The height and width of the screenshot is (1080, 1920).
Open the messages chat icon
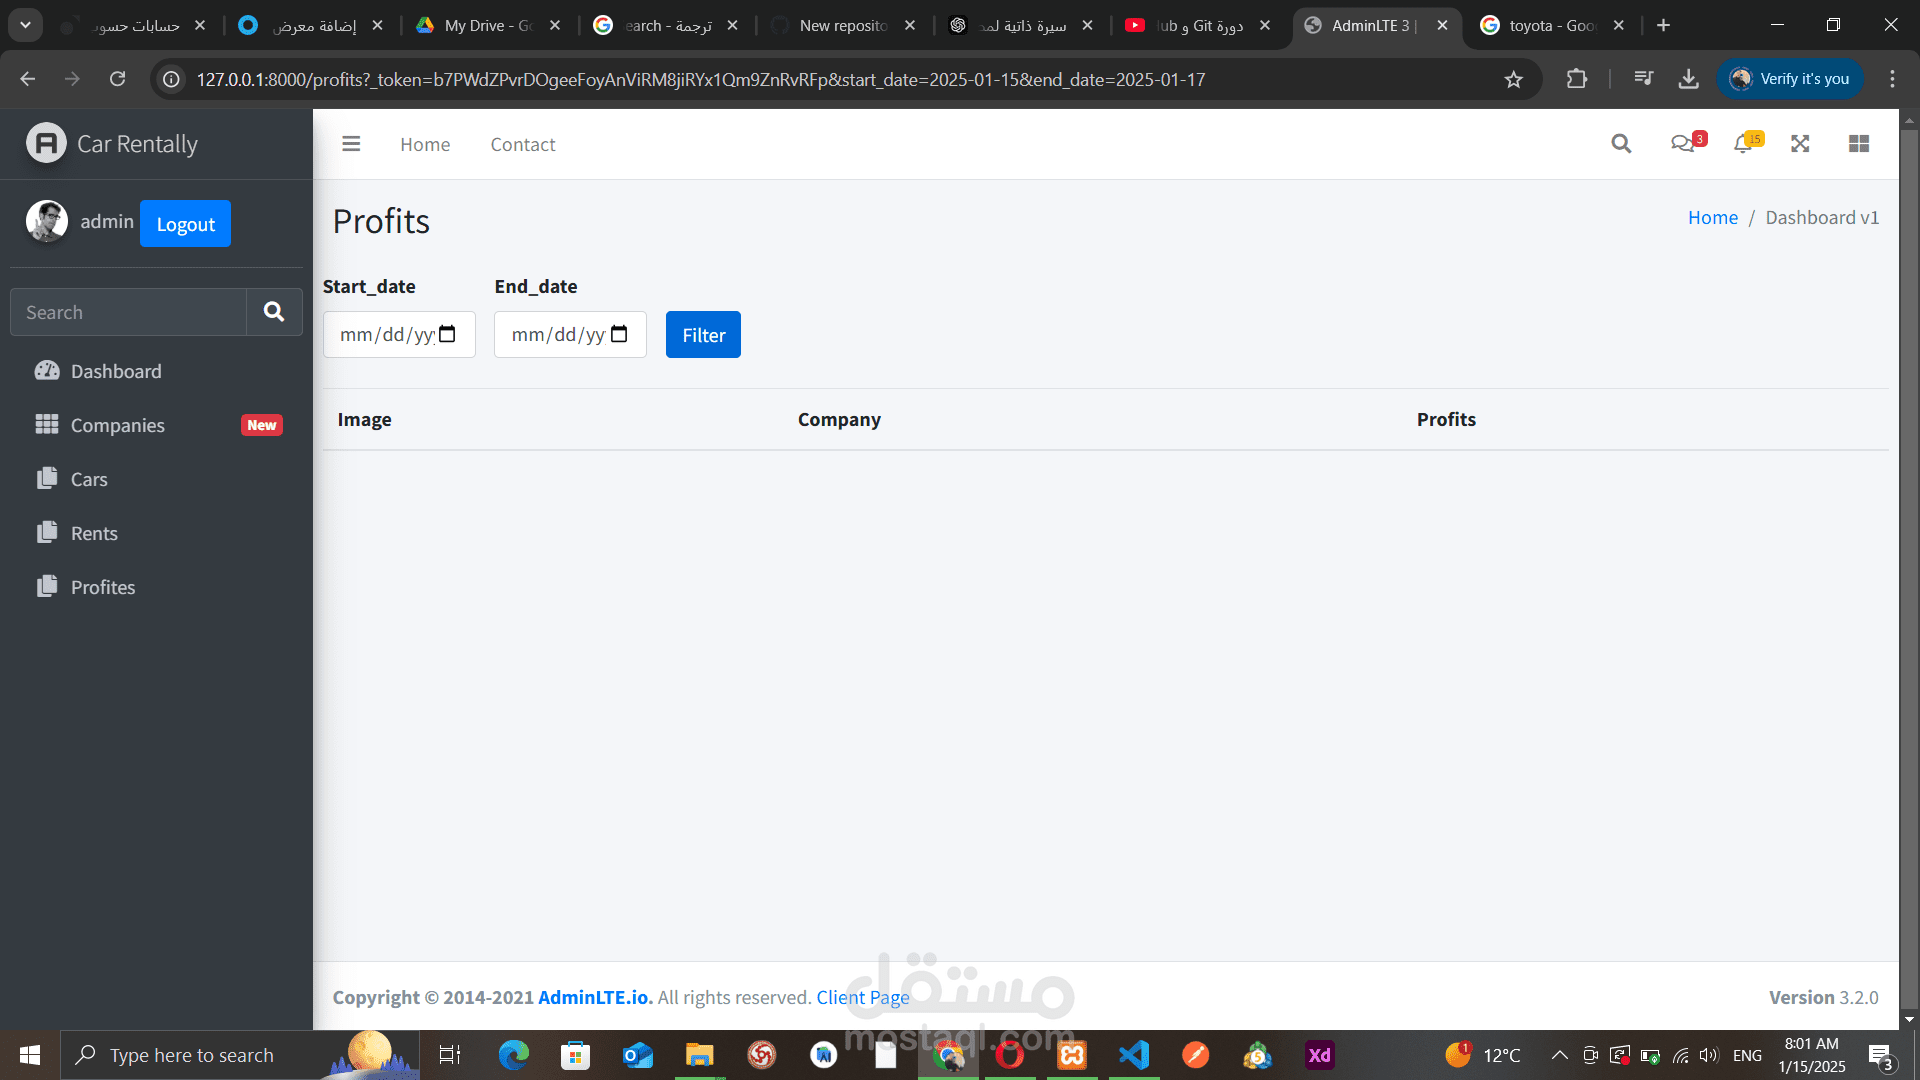pyautogui.click(x=1682, y=144)
